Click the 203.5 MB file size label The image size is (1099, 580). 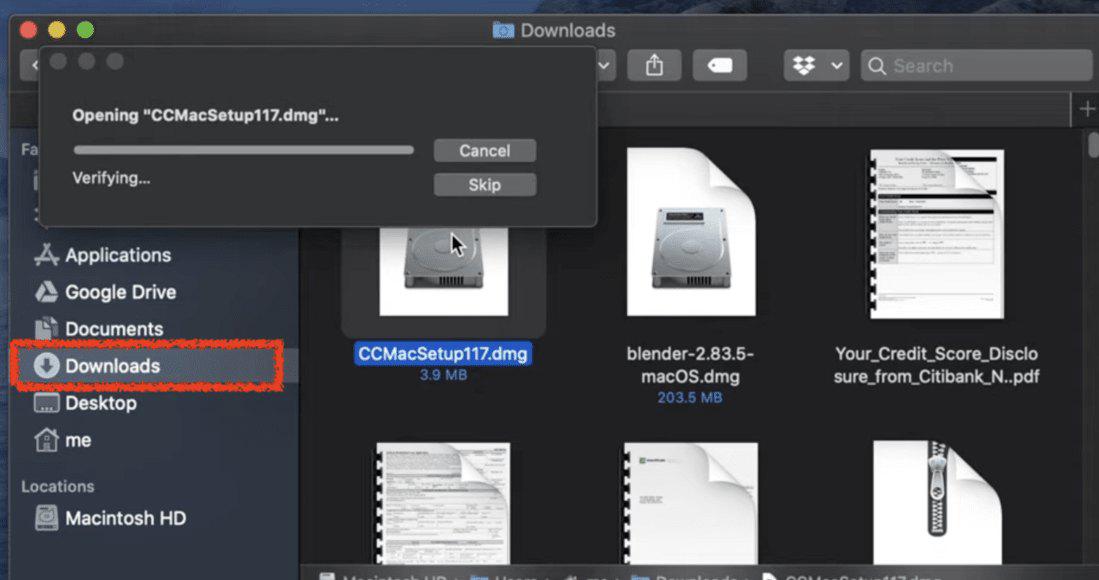(690, 398)
